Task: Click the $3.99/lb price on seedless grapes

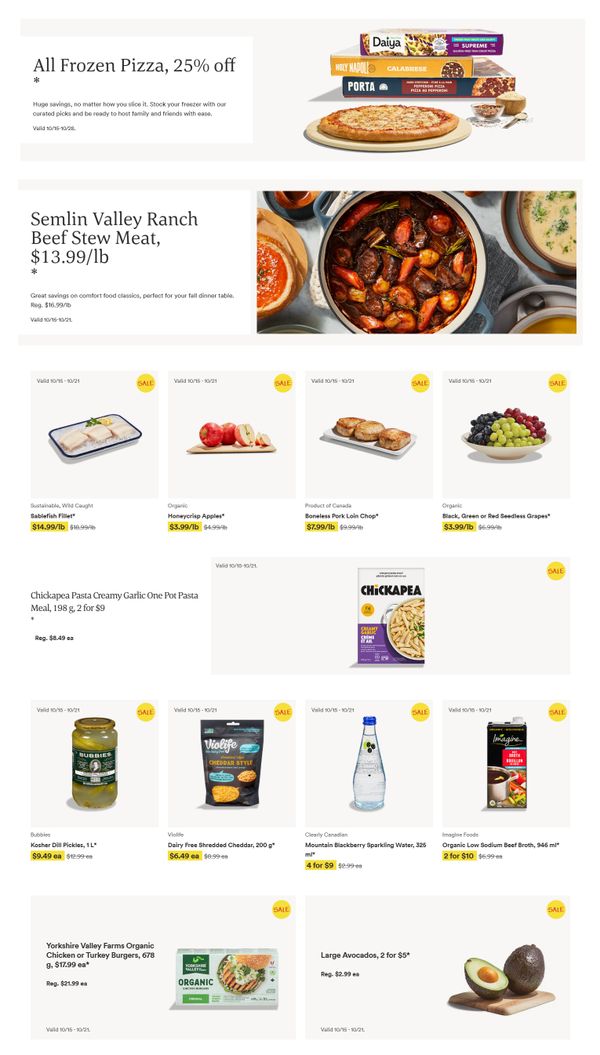Action: (458, 527)
